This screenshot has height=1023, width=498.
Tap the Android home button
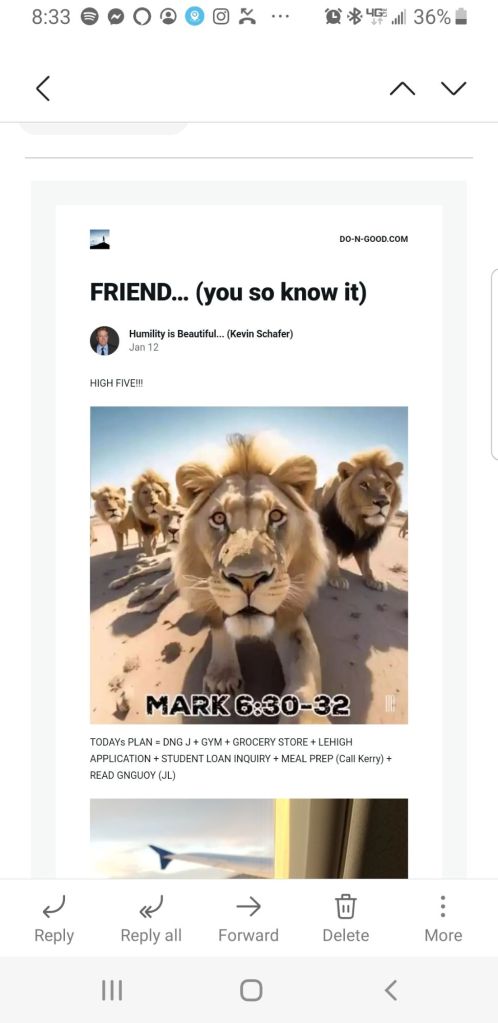point(251,990)
